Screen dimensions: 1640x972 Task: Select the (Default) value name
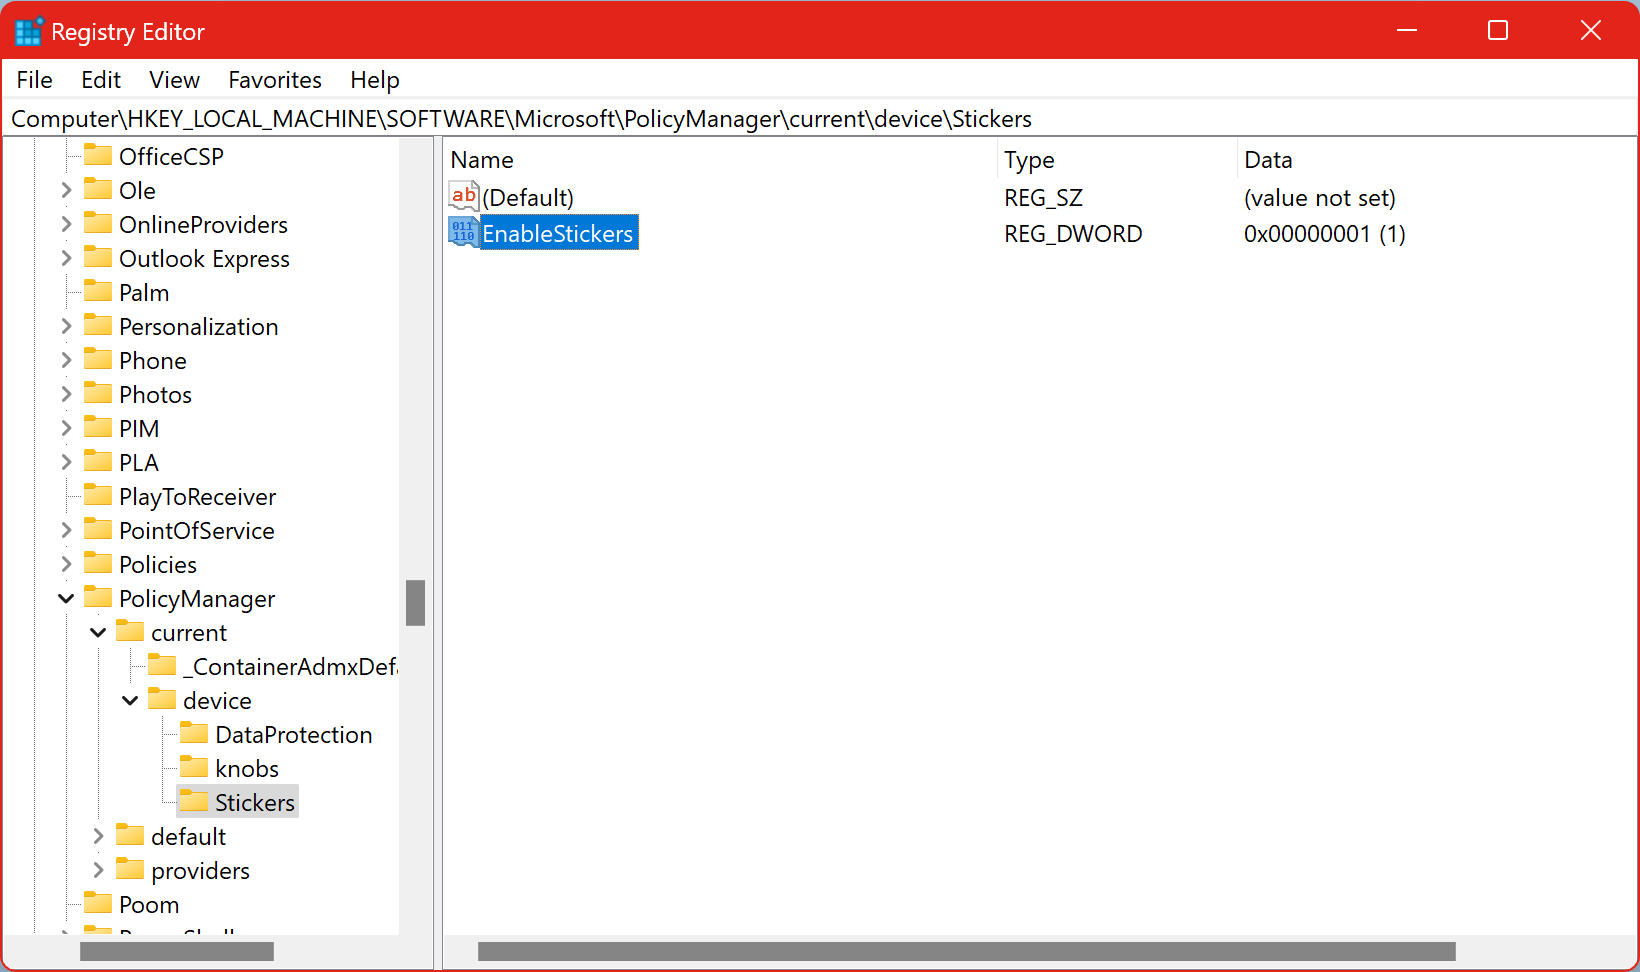pyautogui.click(x=528, y=198)
